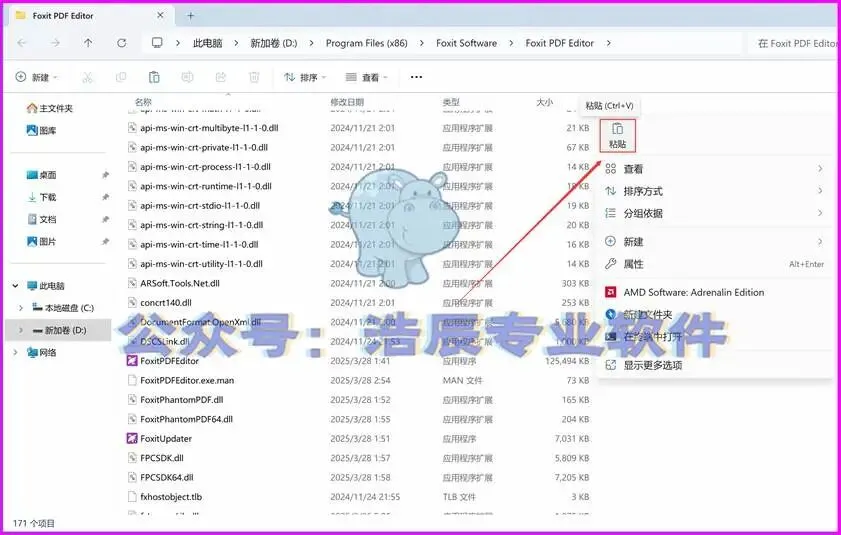Click the Paste icon in context menu

(x=617, y=135)
